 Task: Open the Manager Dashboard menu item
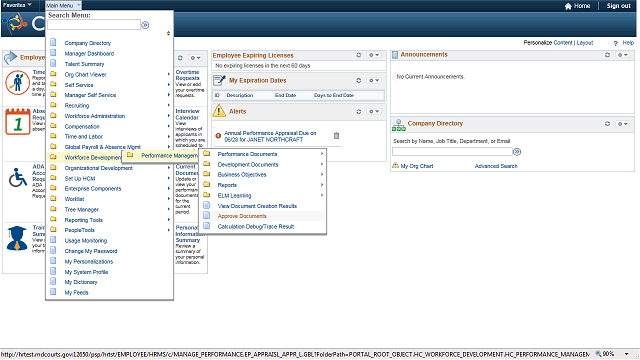pyautogui.click(x=89, y=53)
